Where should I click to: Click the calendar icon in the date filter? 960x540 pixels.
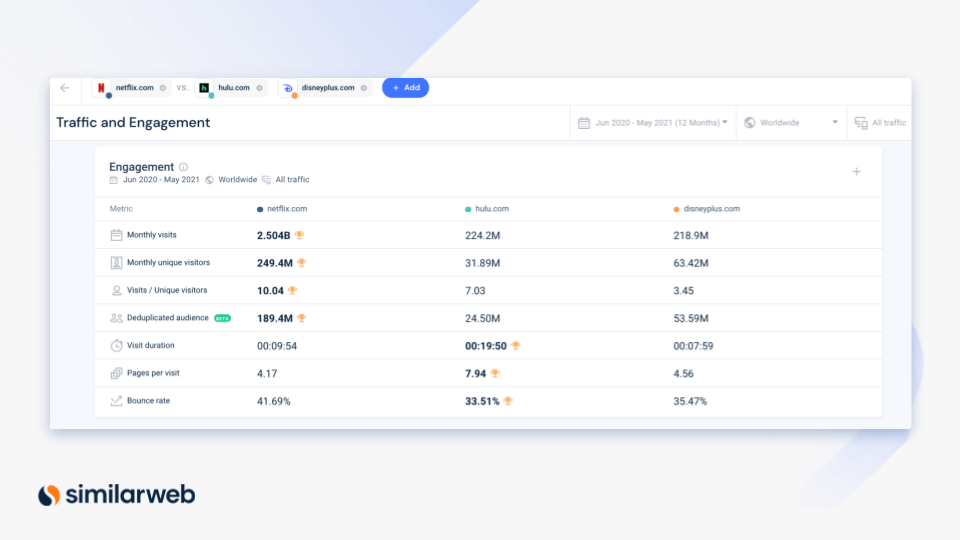coord(583,123)
